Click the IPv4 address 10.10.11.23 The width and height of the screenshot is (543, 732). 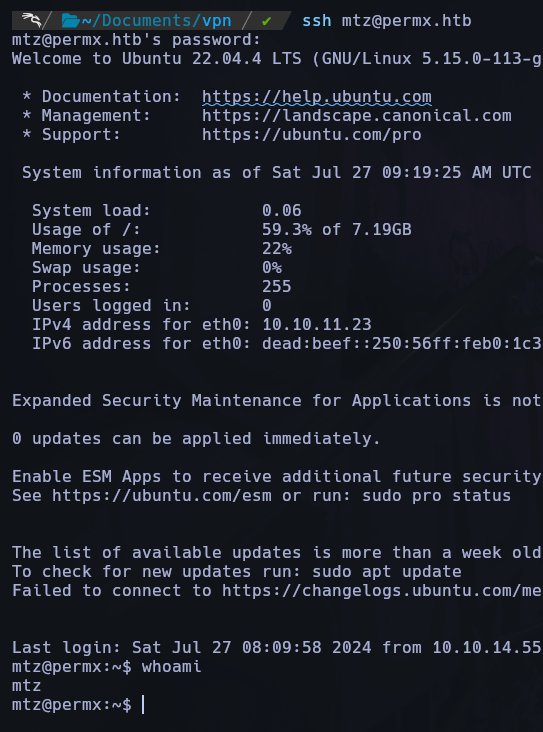point(317,324)
